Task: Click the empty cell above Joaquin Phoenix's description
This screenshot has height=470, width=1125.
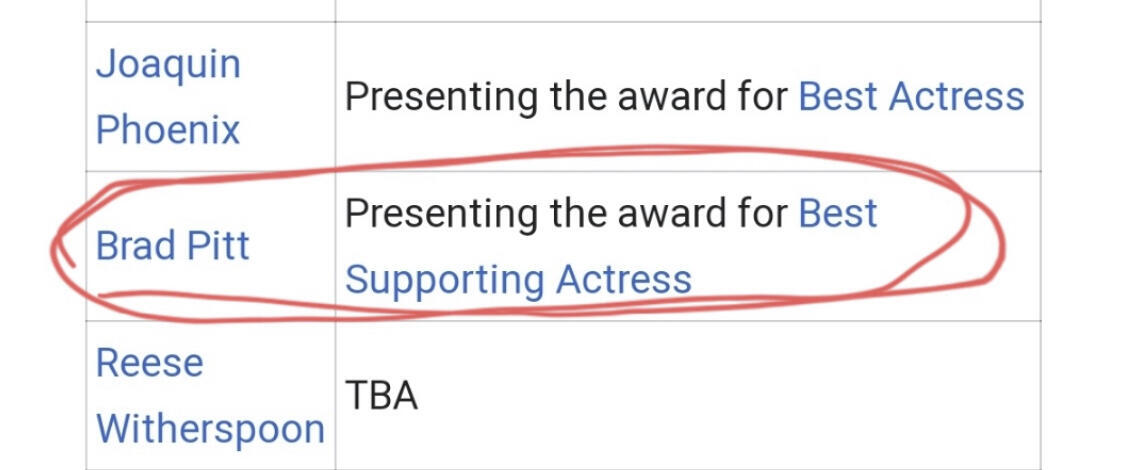Action: (x=687, y=11)
